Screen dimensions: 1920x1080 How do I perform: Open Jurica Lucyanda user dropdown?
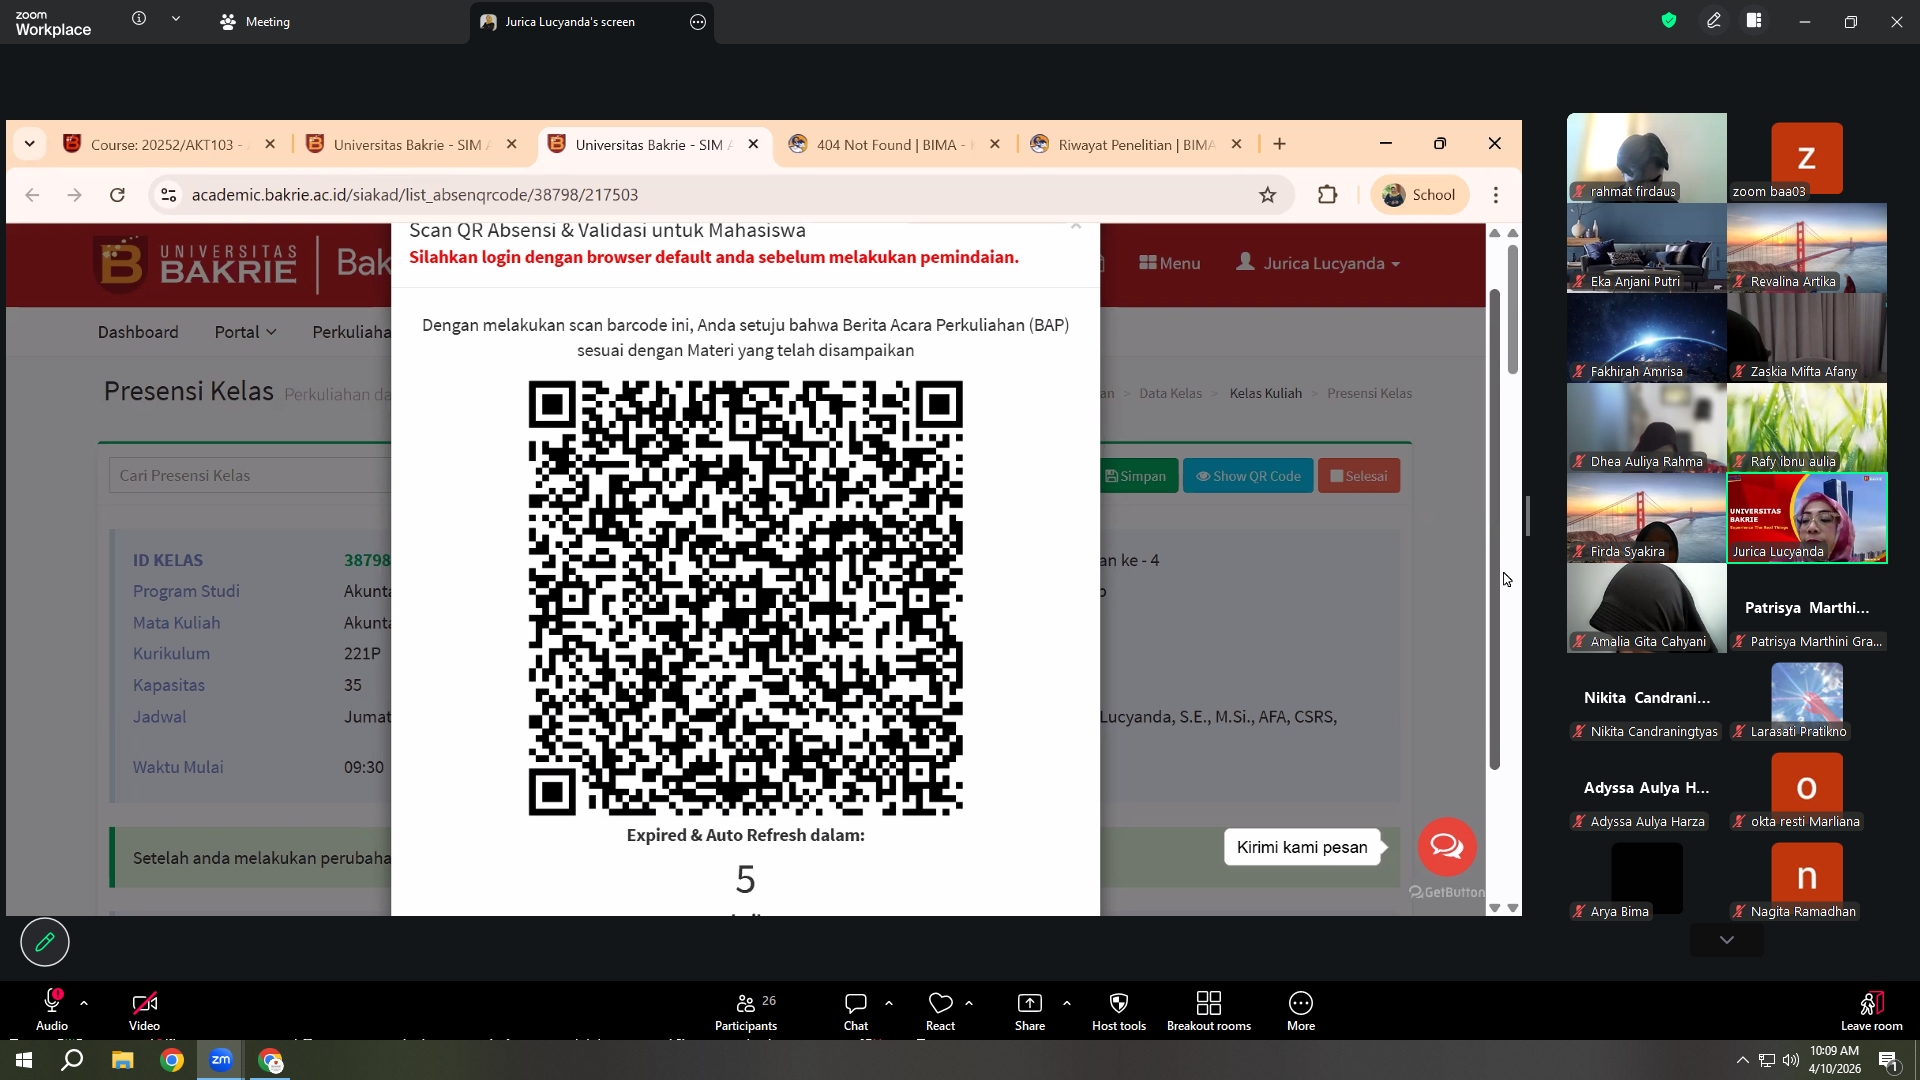click(1318, 263)
